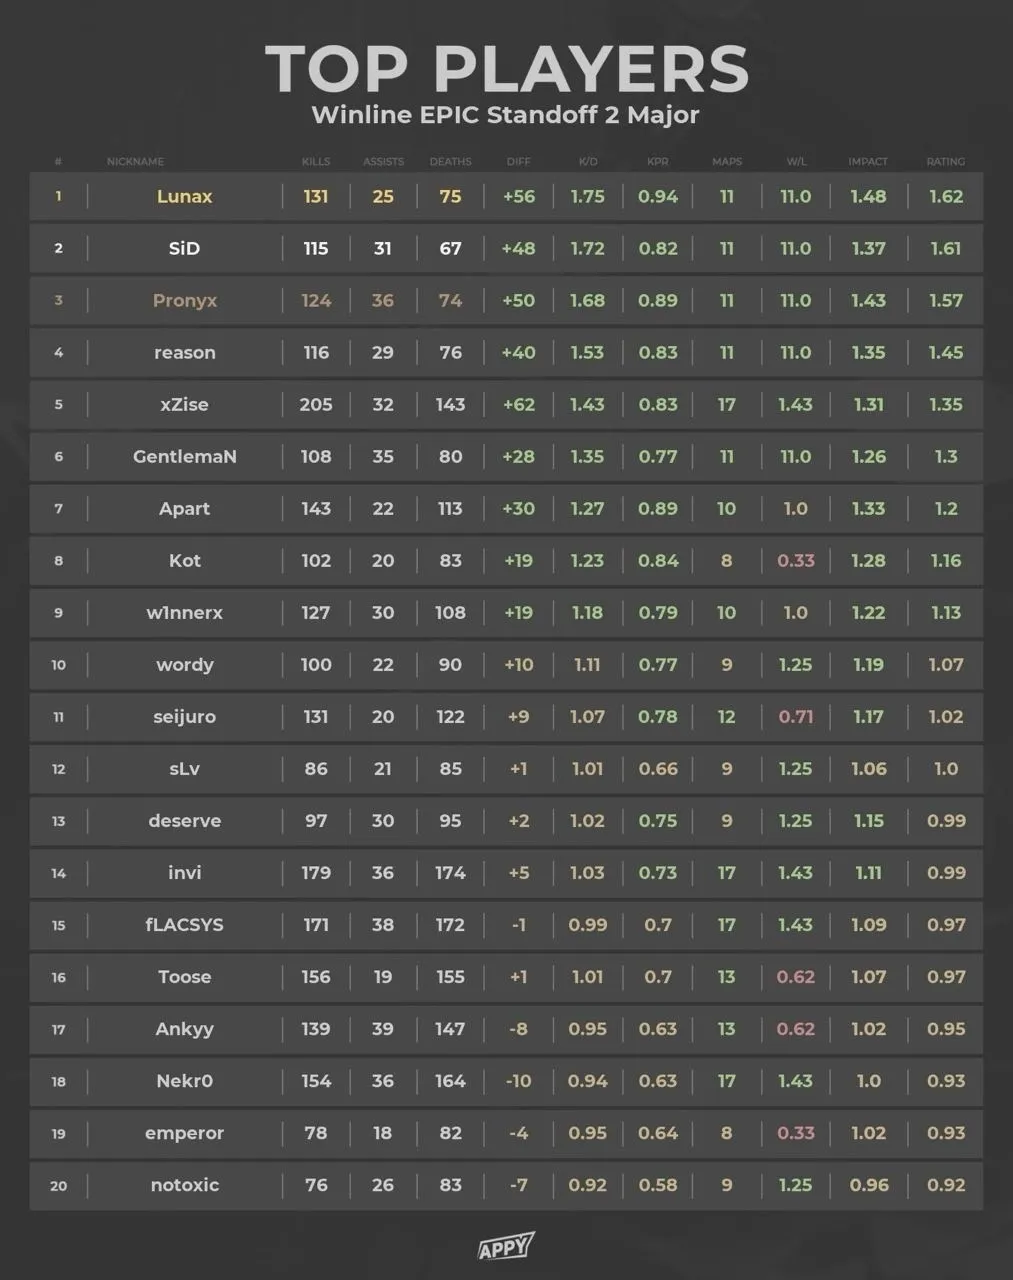Click the KILLS column header
The height and width of the screenshot is (1280, 1013).
(x=316, y=162)
